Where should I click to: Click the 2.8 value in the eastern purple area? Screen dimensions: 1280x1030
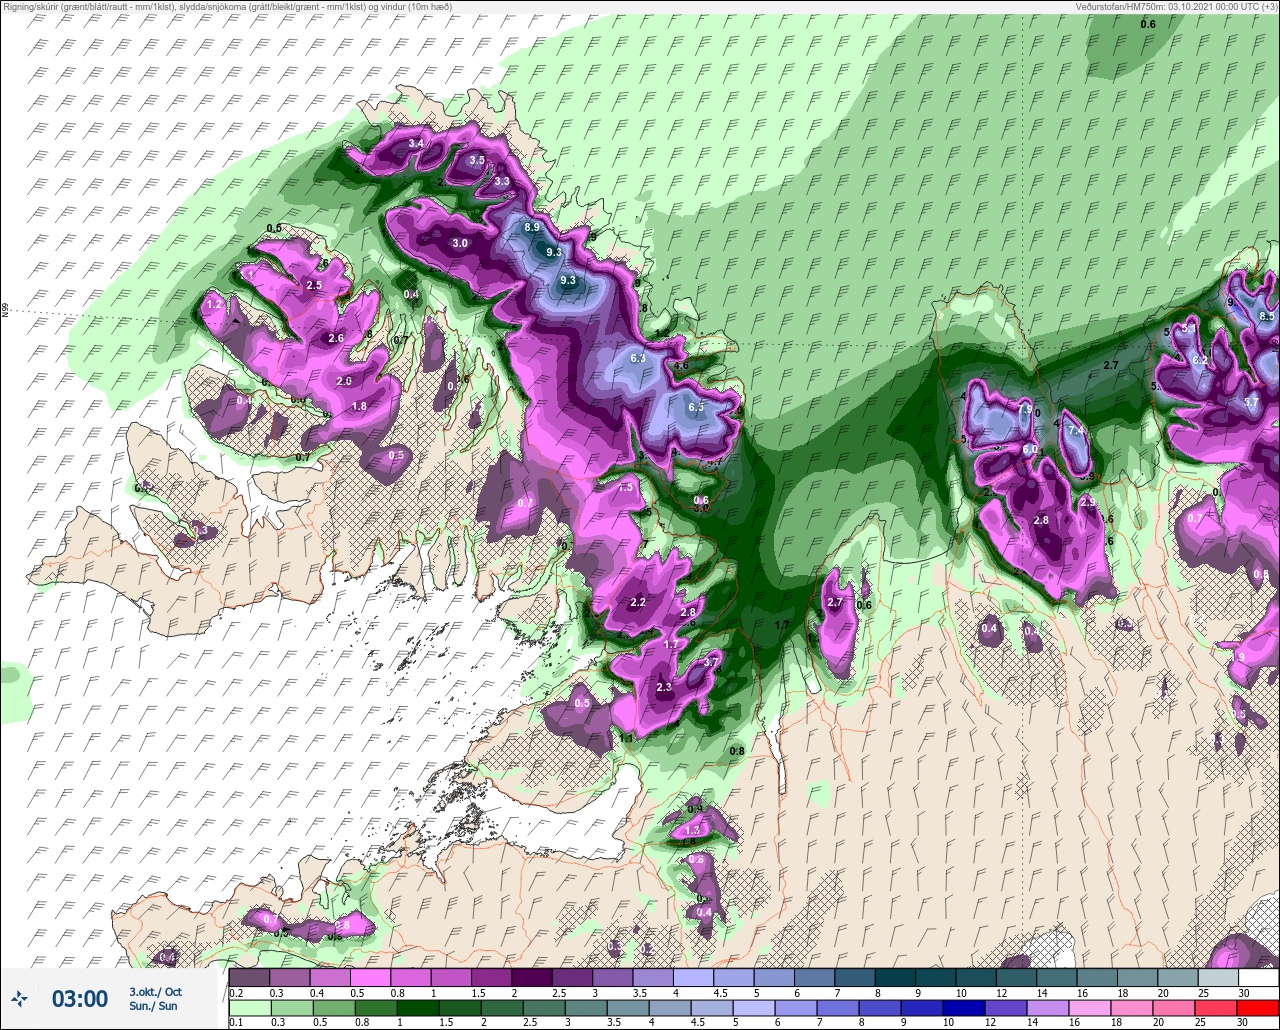1041,520
